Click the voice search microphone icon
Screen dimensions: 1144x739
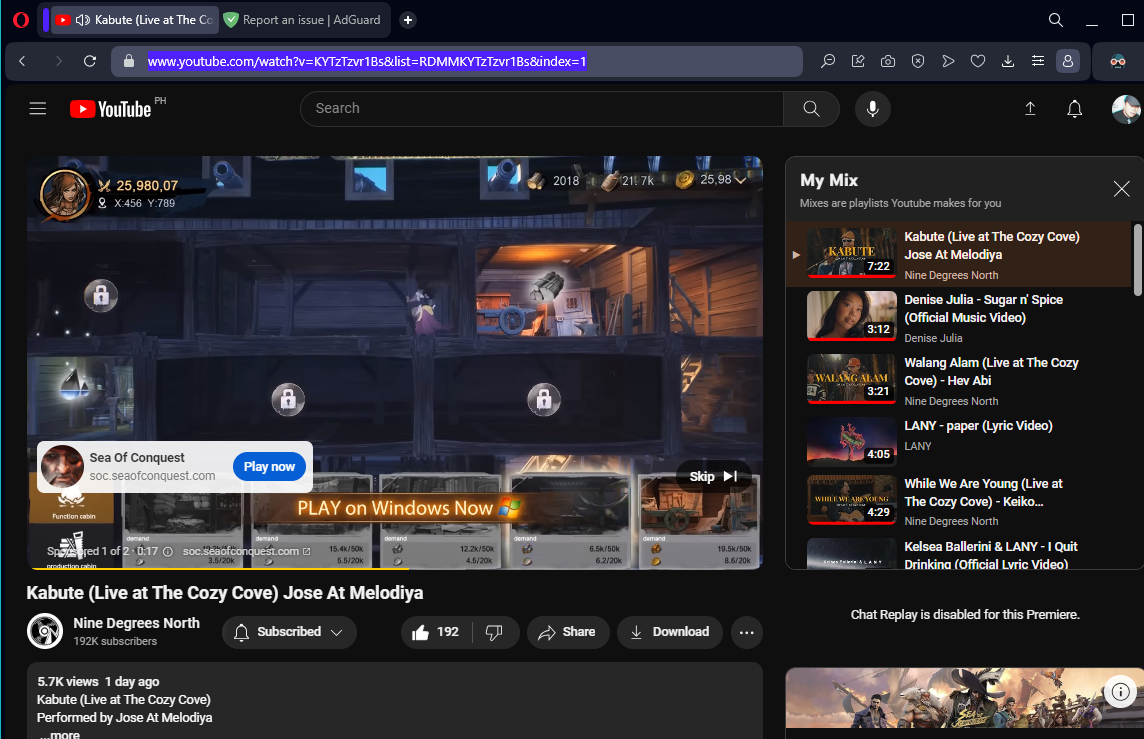pyautogui.click(x=872, y=109)
